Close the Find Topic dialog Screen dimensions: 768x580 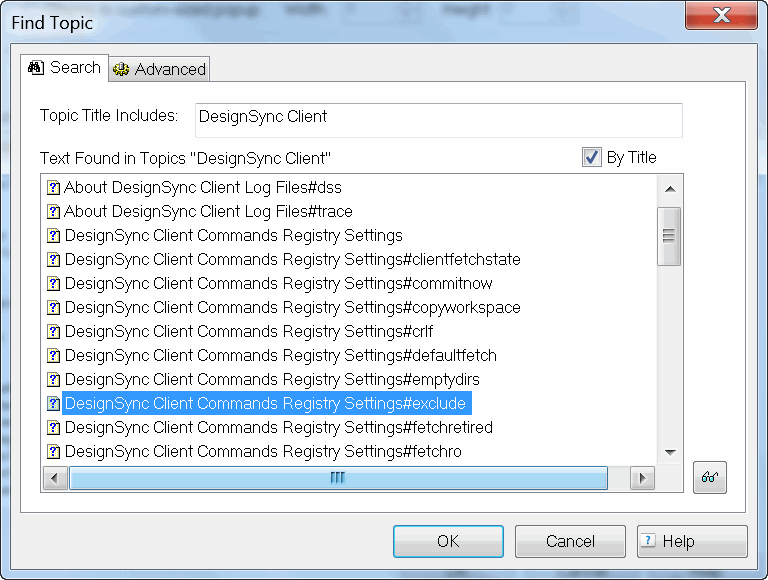coord(721,15)
